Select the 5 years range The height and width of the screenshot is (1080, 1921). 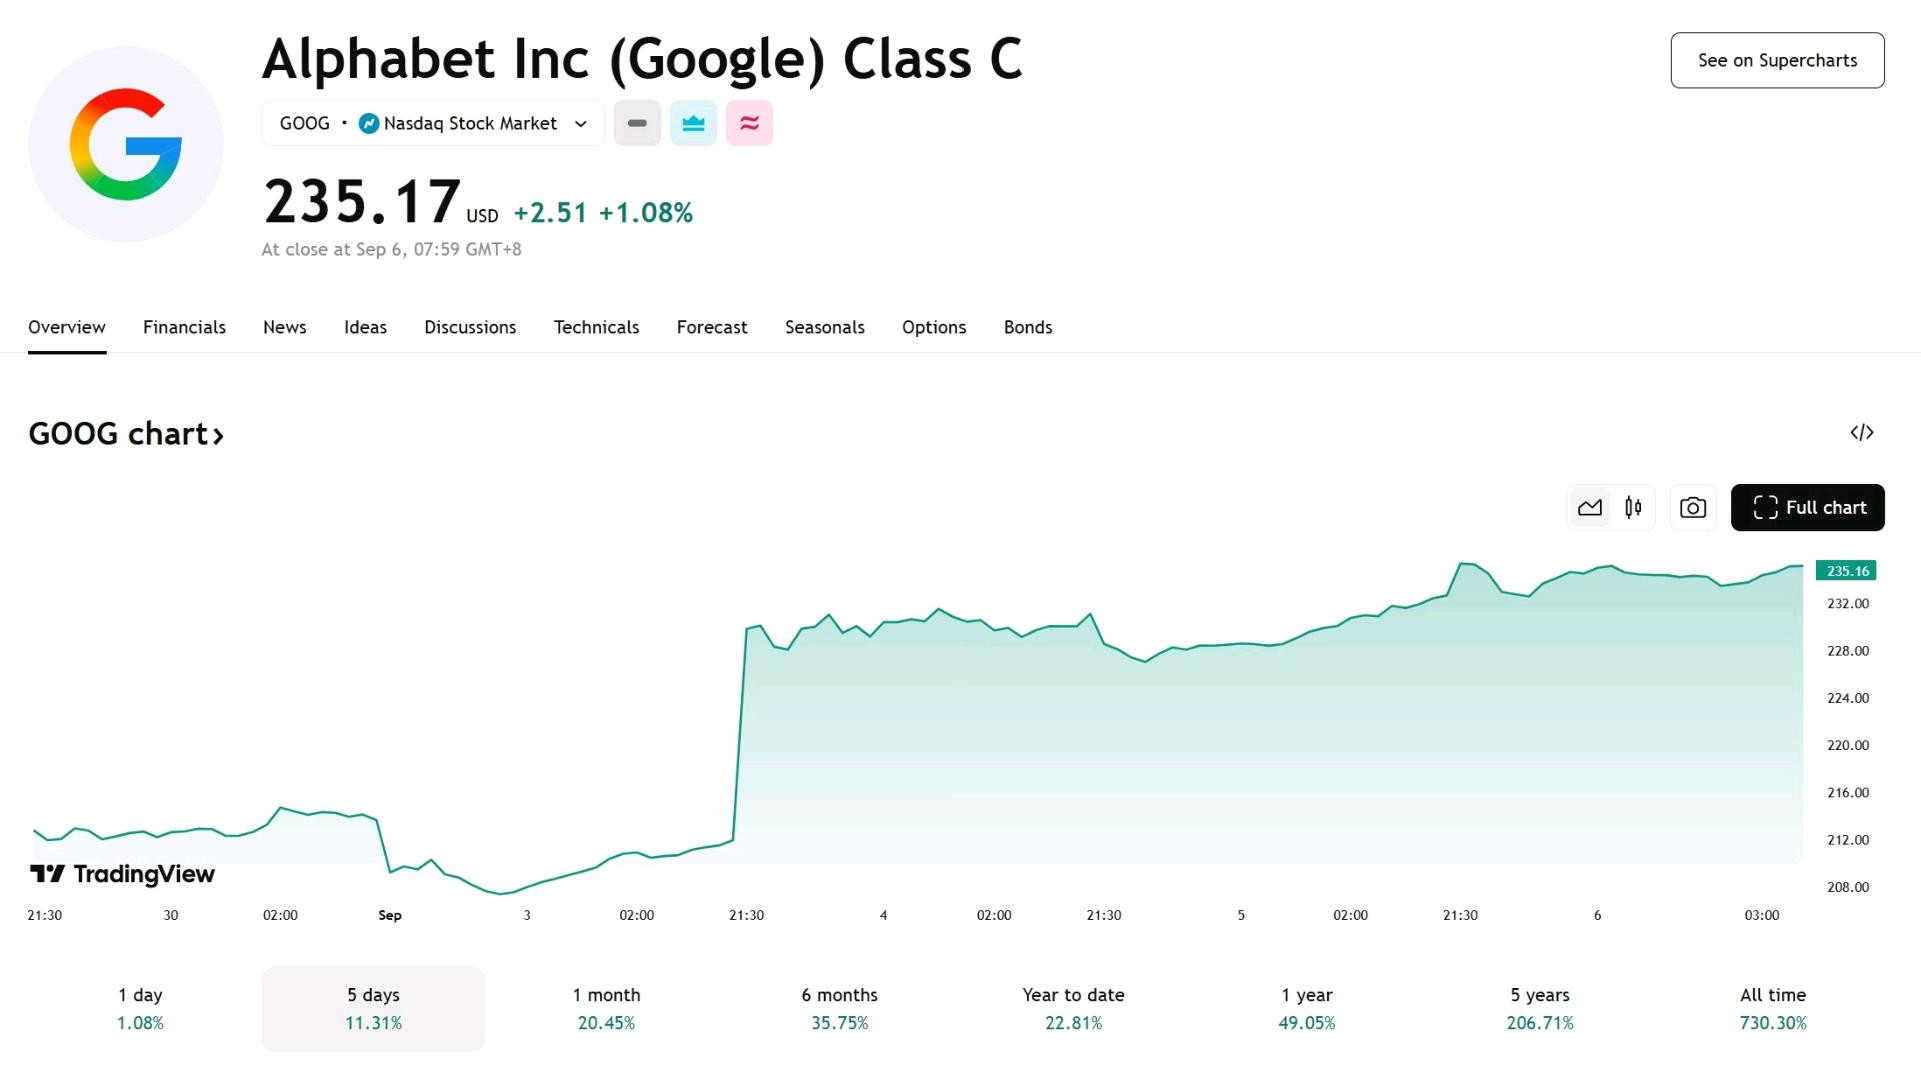1540,1008
